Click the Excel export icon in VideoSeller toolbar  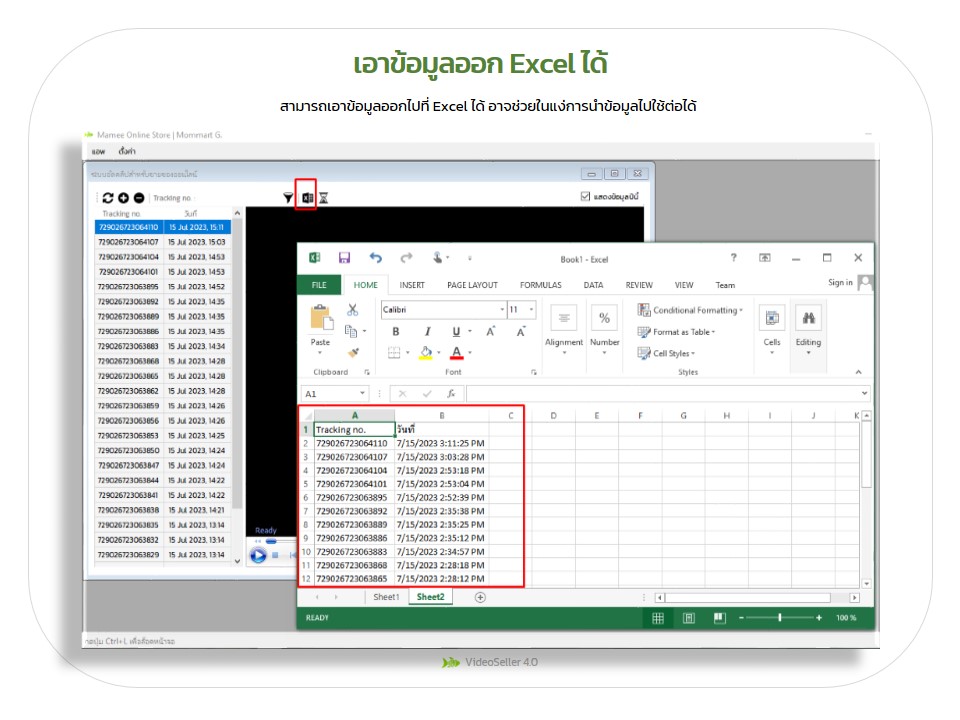click(307, 197)
